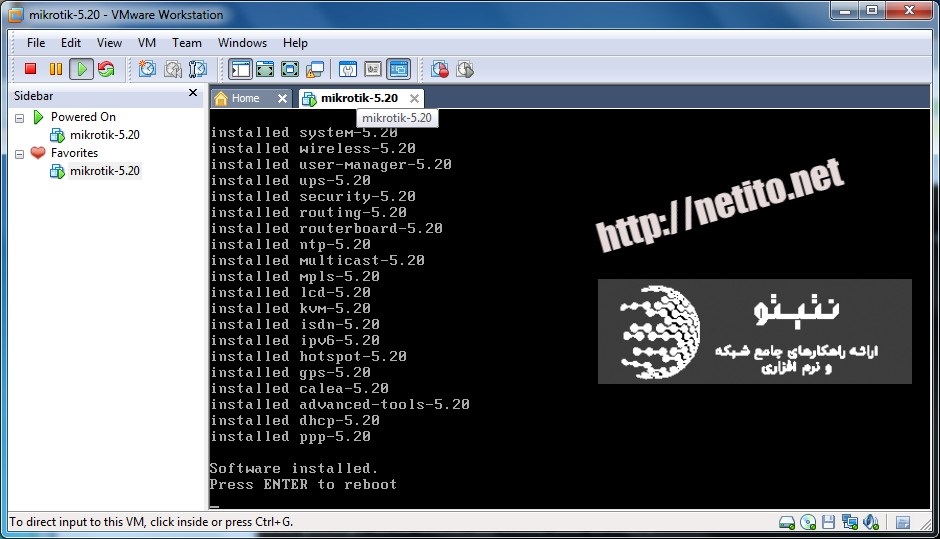
Task: Open the File menu
Action: click(x=36, y=43)
